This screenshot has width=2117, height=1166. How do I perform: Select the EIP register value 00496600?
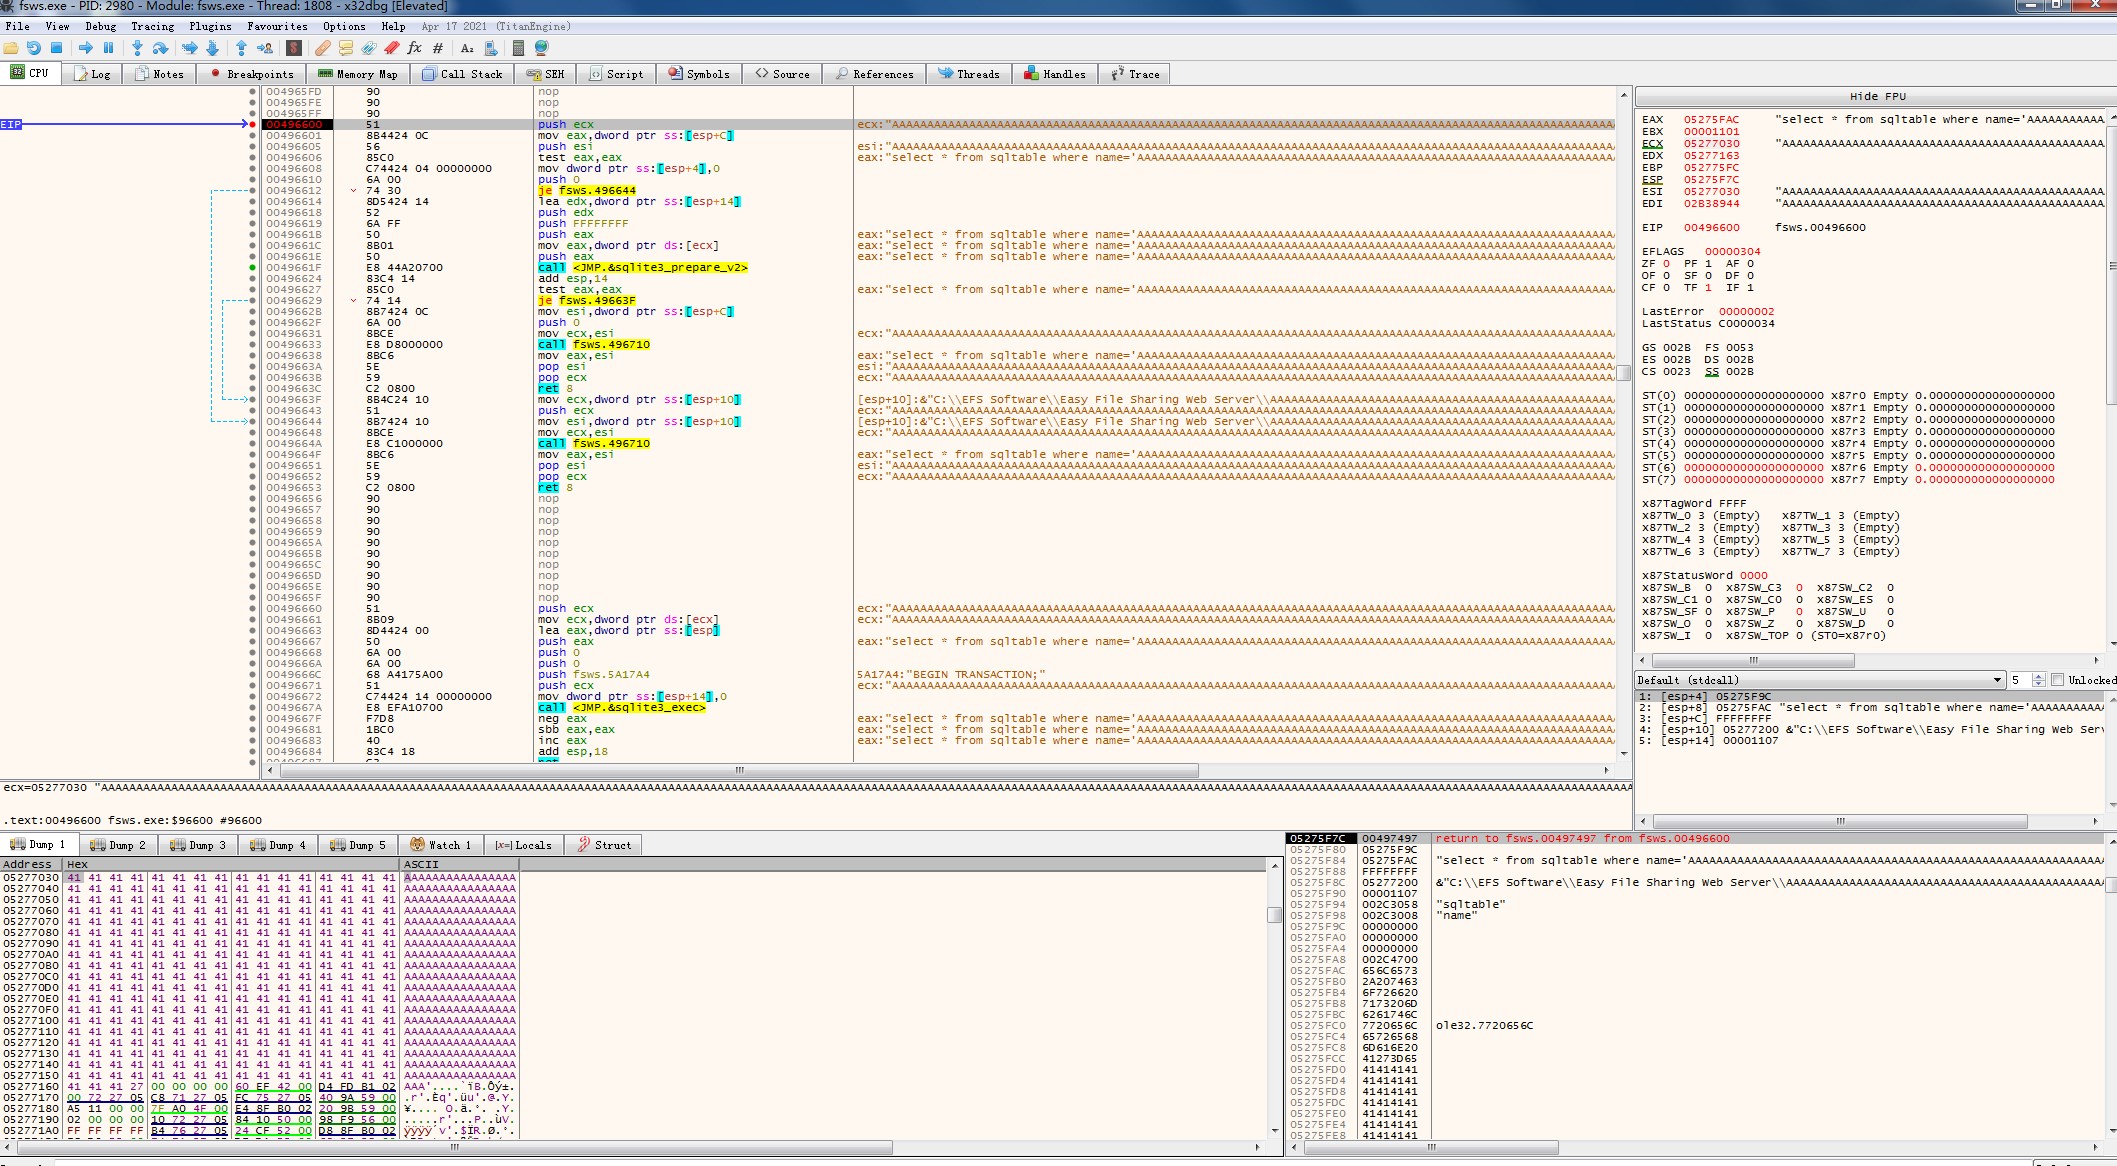point(1711,228)
